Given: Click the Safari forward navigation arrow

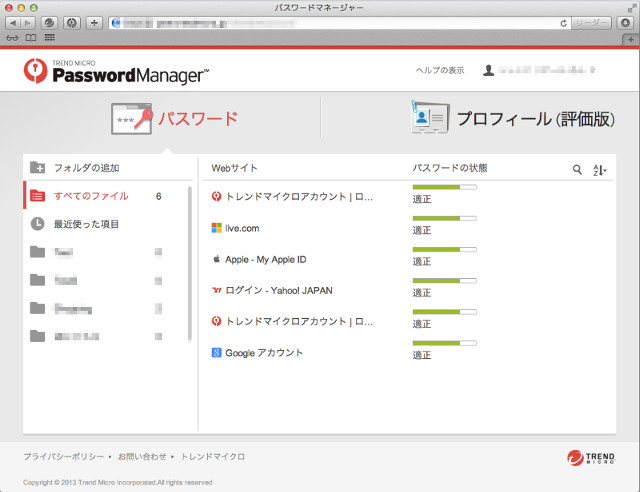Looking at the screenshot, I should tap(28, 23).
